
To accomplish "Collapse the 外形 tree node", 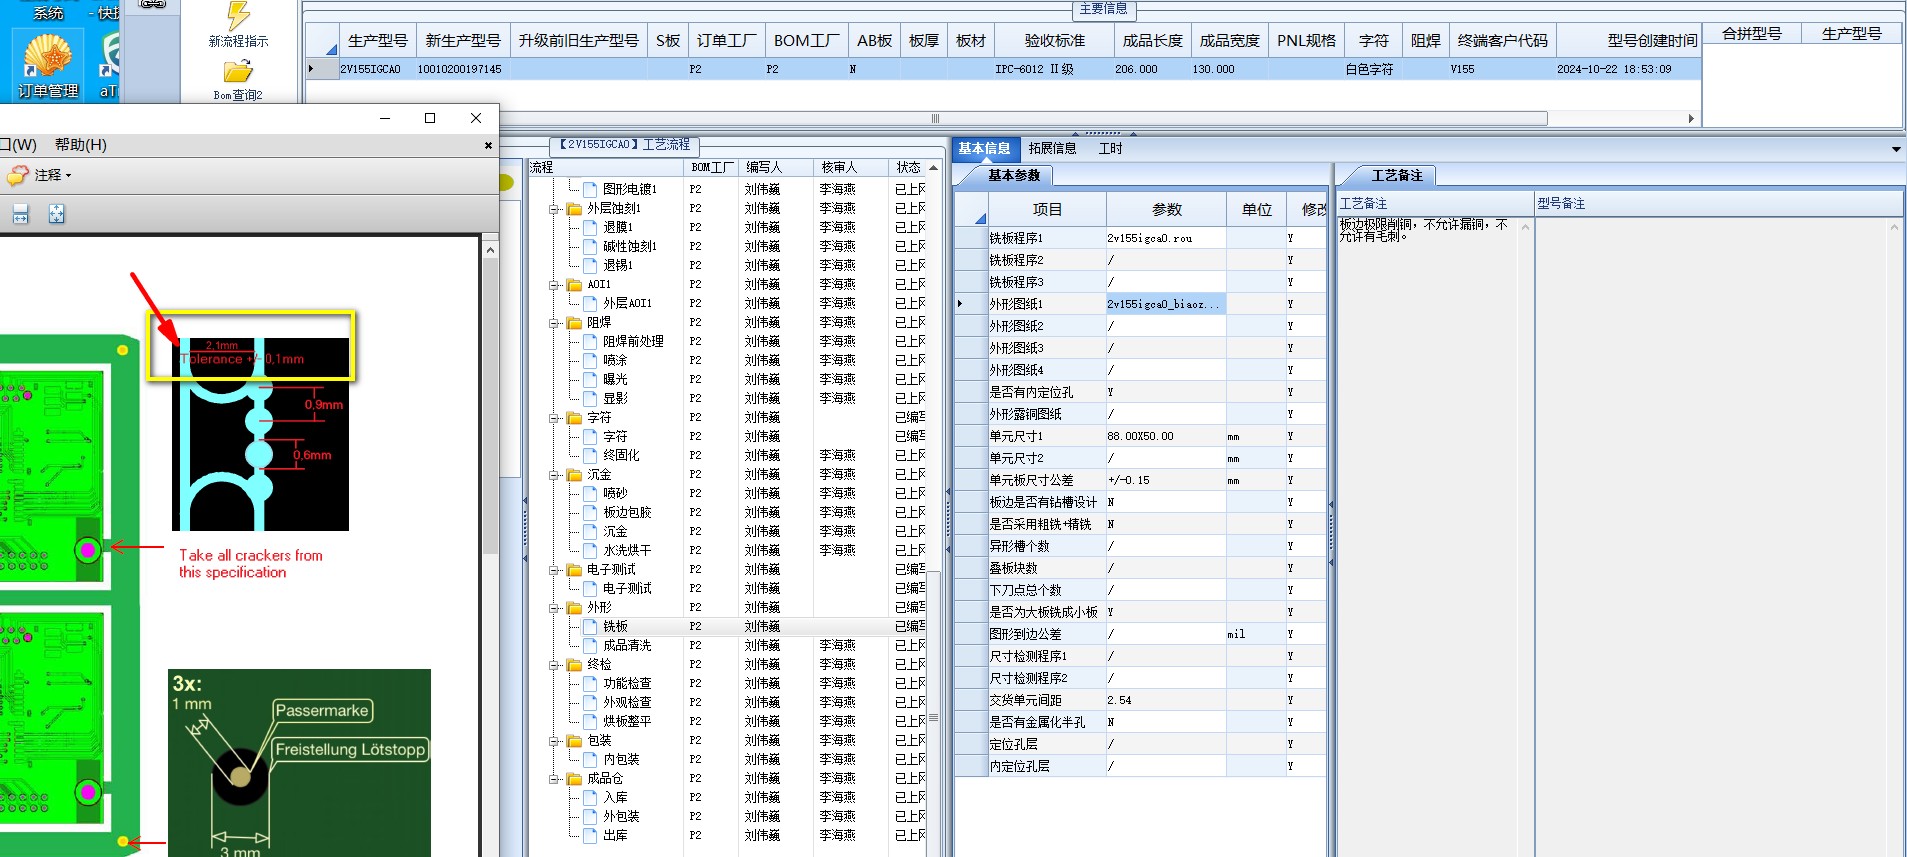I will tap(554, 608).
